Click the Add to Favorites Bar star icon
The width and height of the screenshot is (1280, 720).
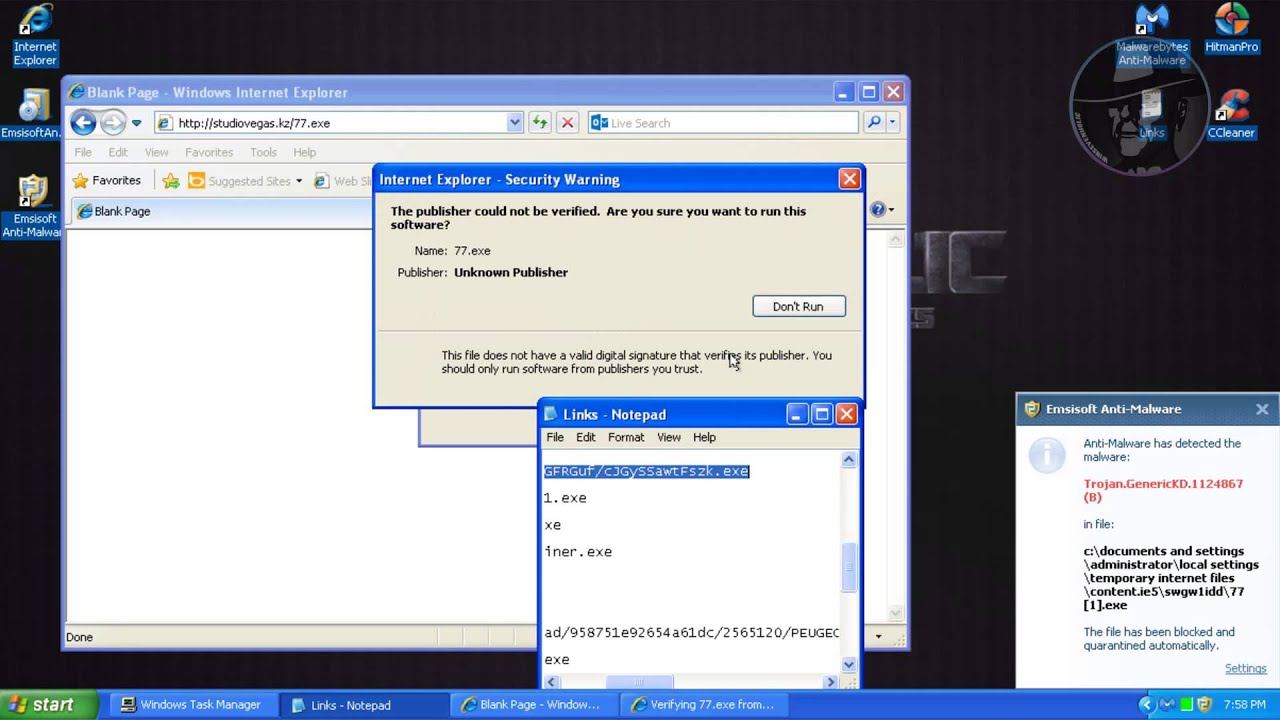(171, 181)
